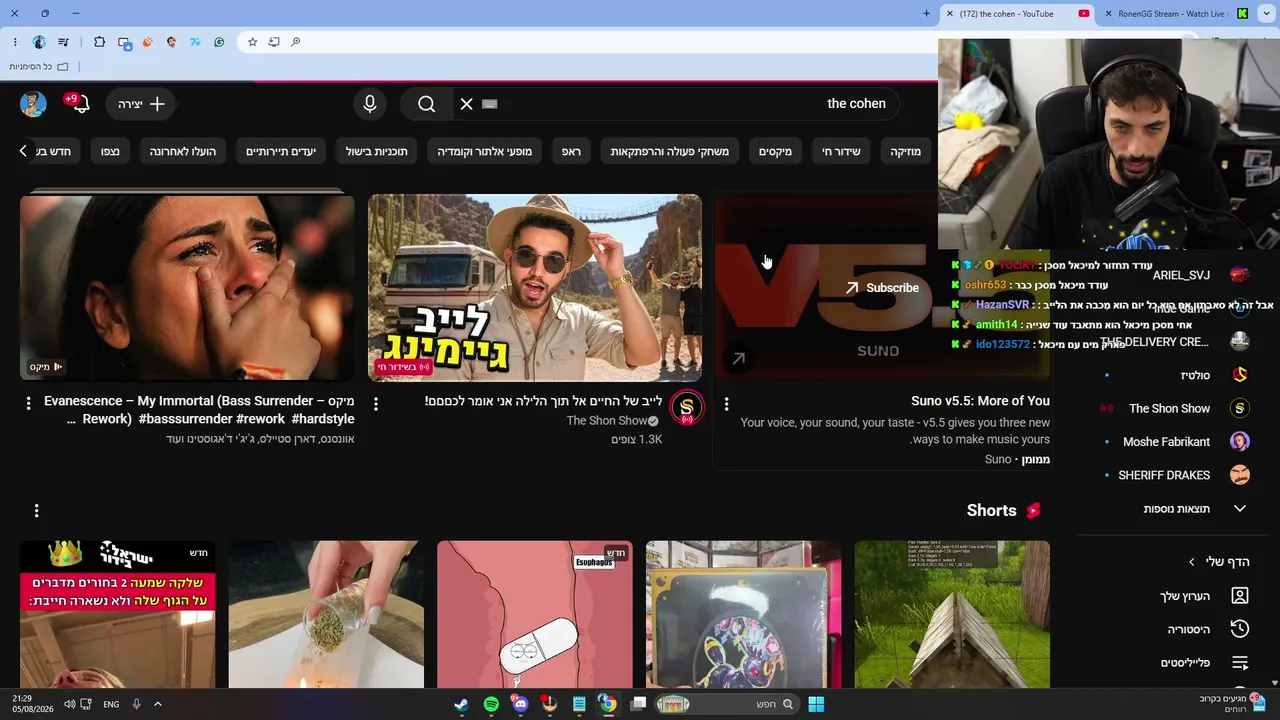The image size is (1280, 720).
Task: Open options menu for the Evanescence mix
Action: [28, 404]
